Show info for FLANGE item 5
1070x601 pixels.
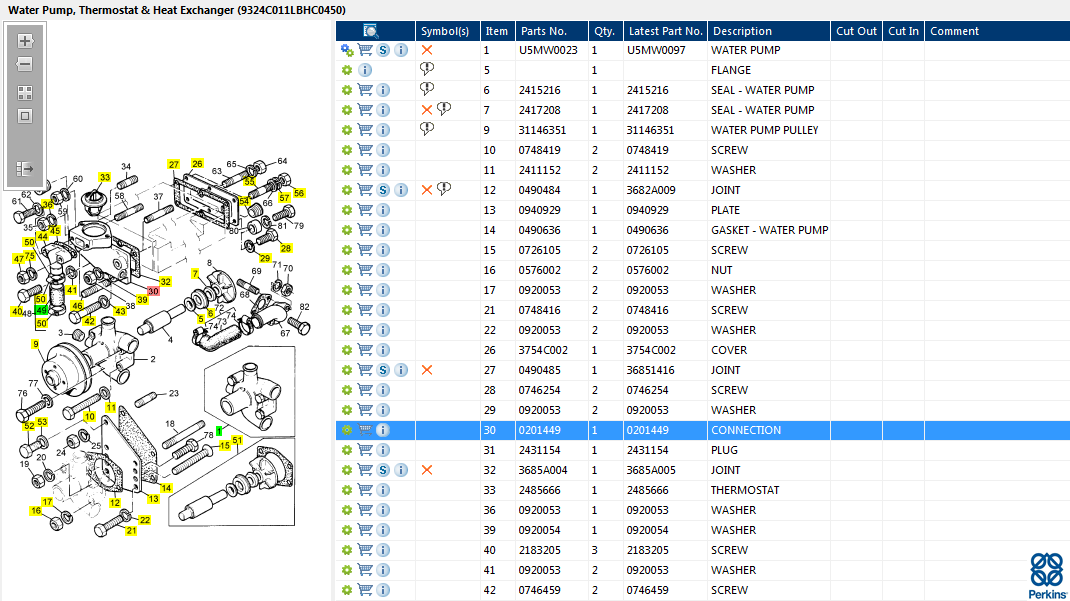point(365,70)
